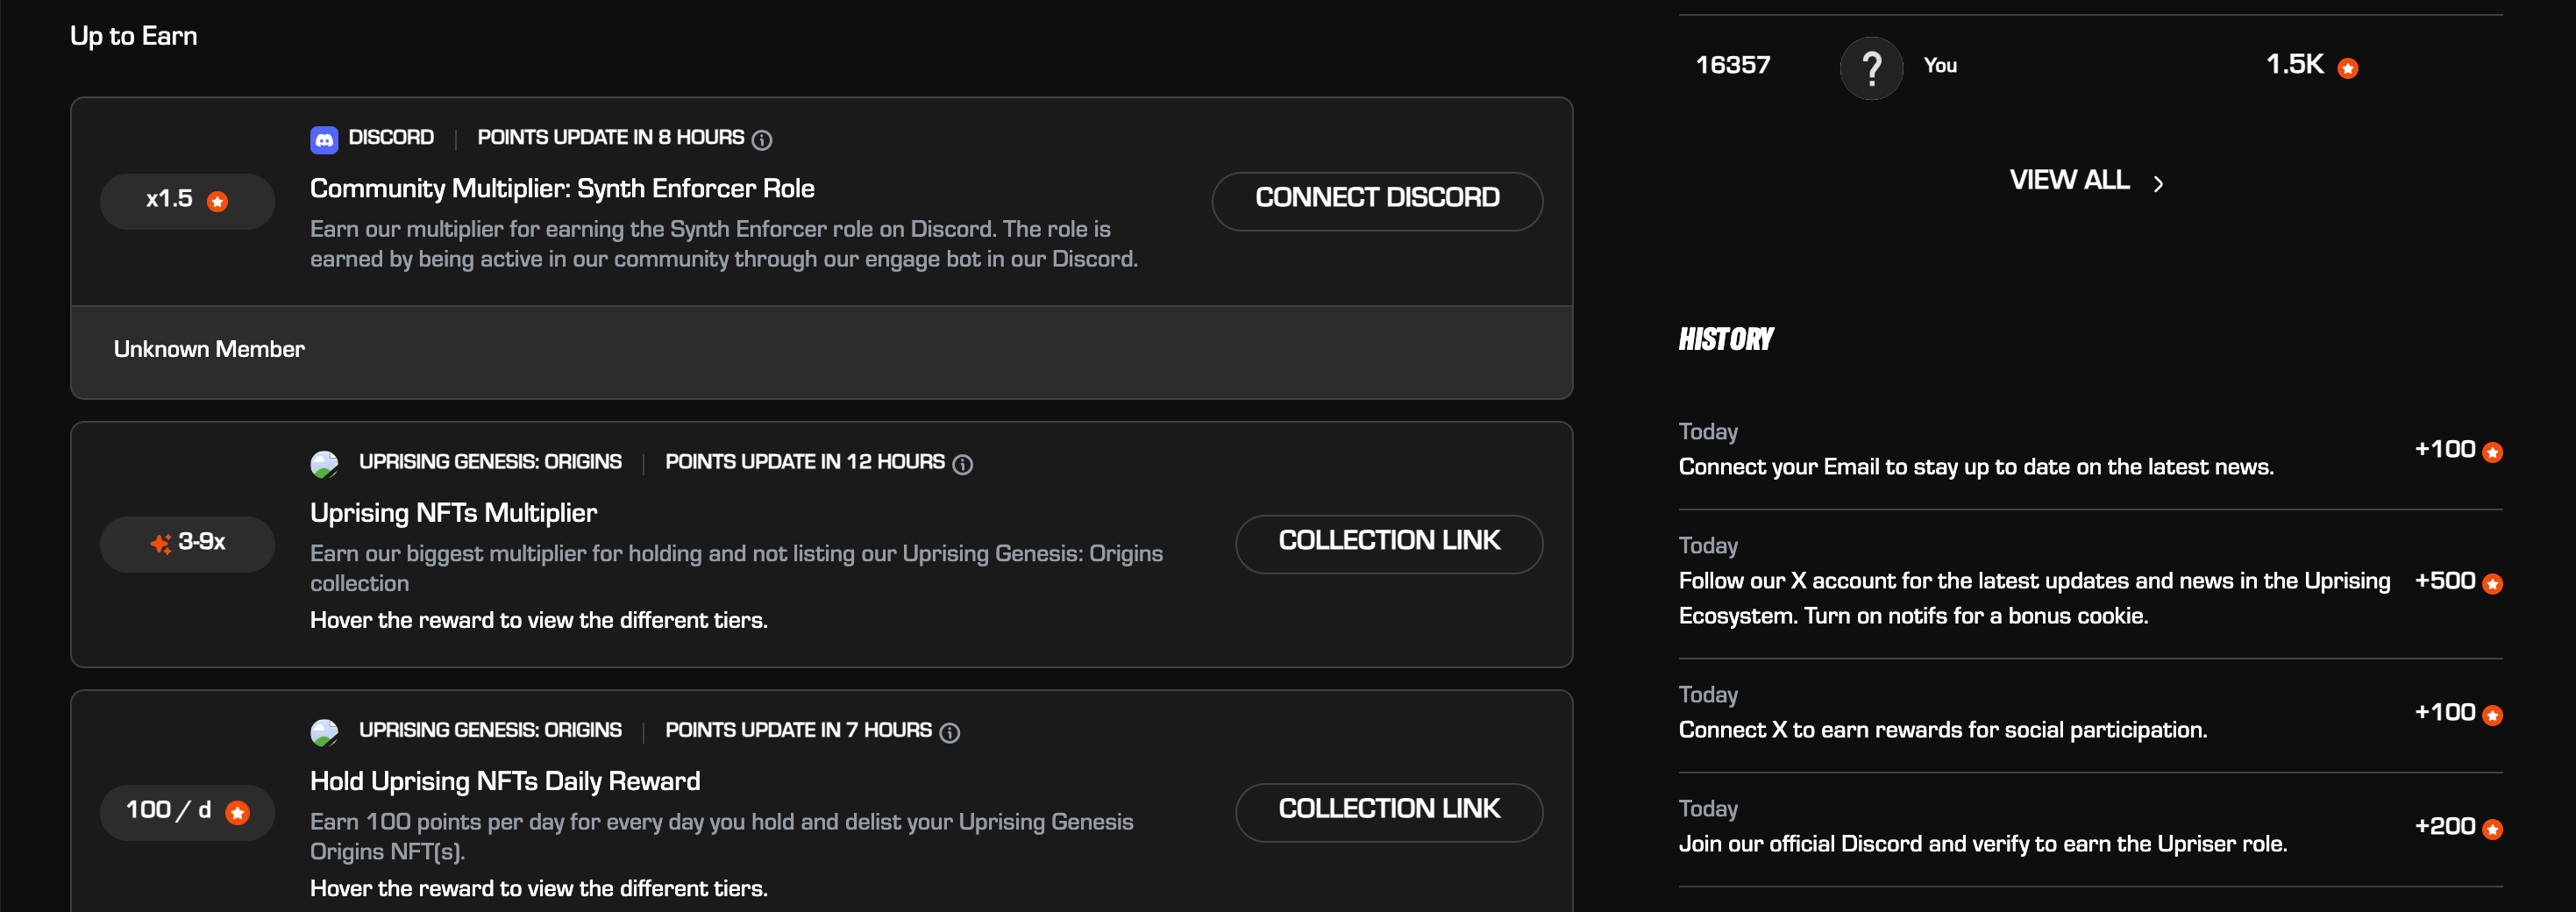
Task: Open Community Multiplier: Synth Enforcer Role title
Action: 561,188
